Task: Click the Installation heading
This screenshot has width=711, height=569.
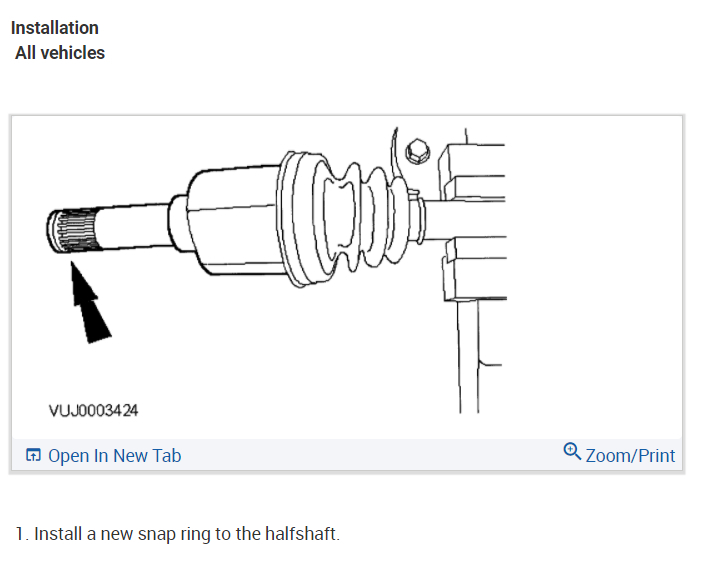Action: coord(55,28)
